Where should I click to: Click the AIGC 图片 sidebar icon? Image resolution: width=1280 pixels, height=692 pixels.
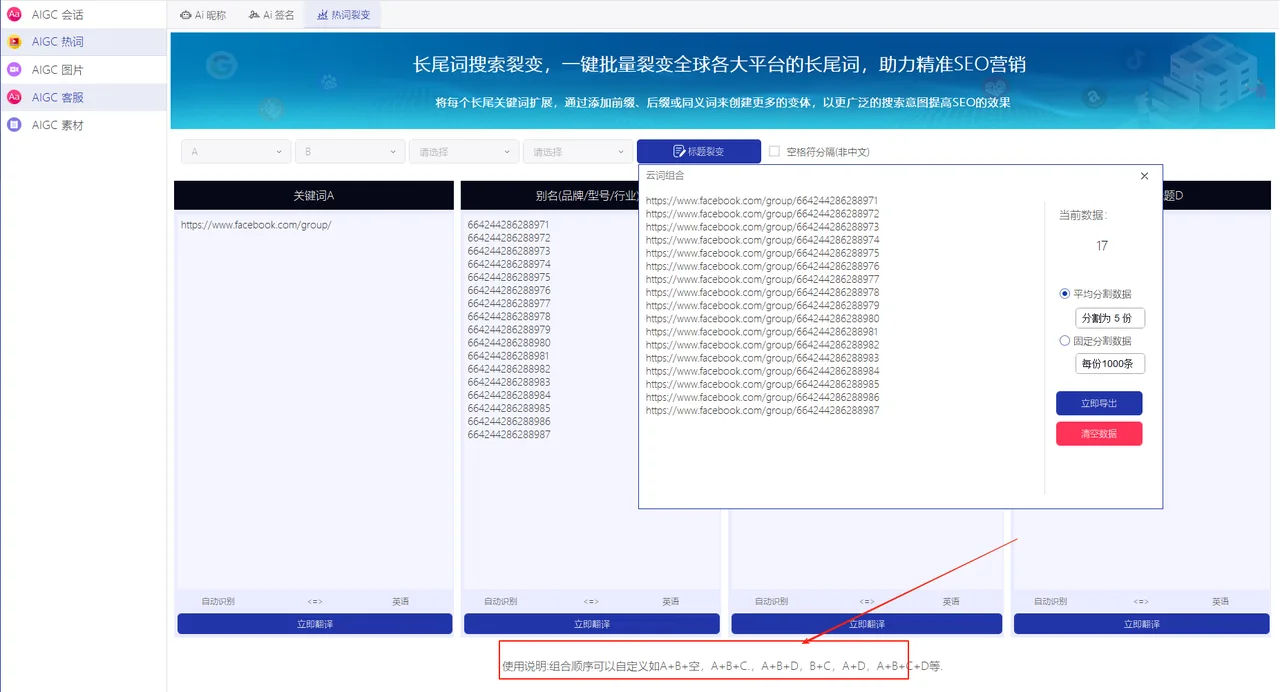point(14,70)
